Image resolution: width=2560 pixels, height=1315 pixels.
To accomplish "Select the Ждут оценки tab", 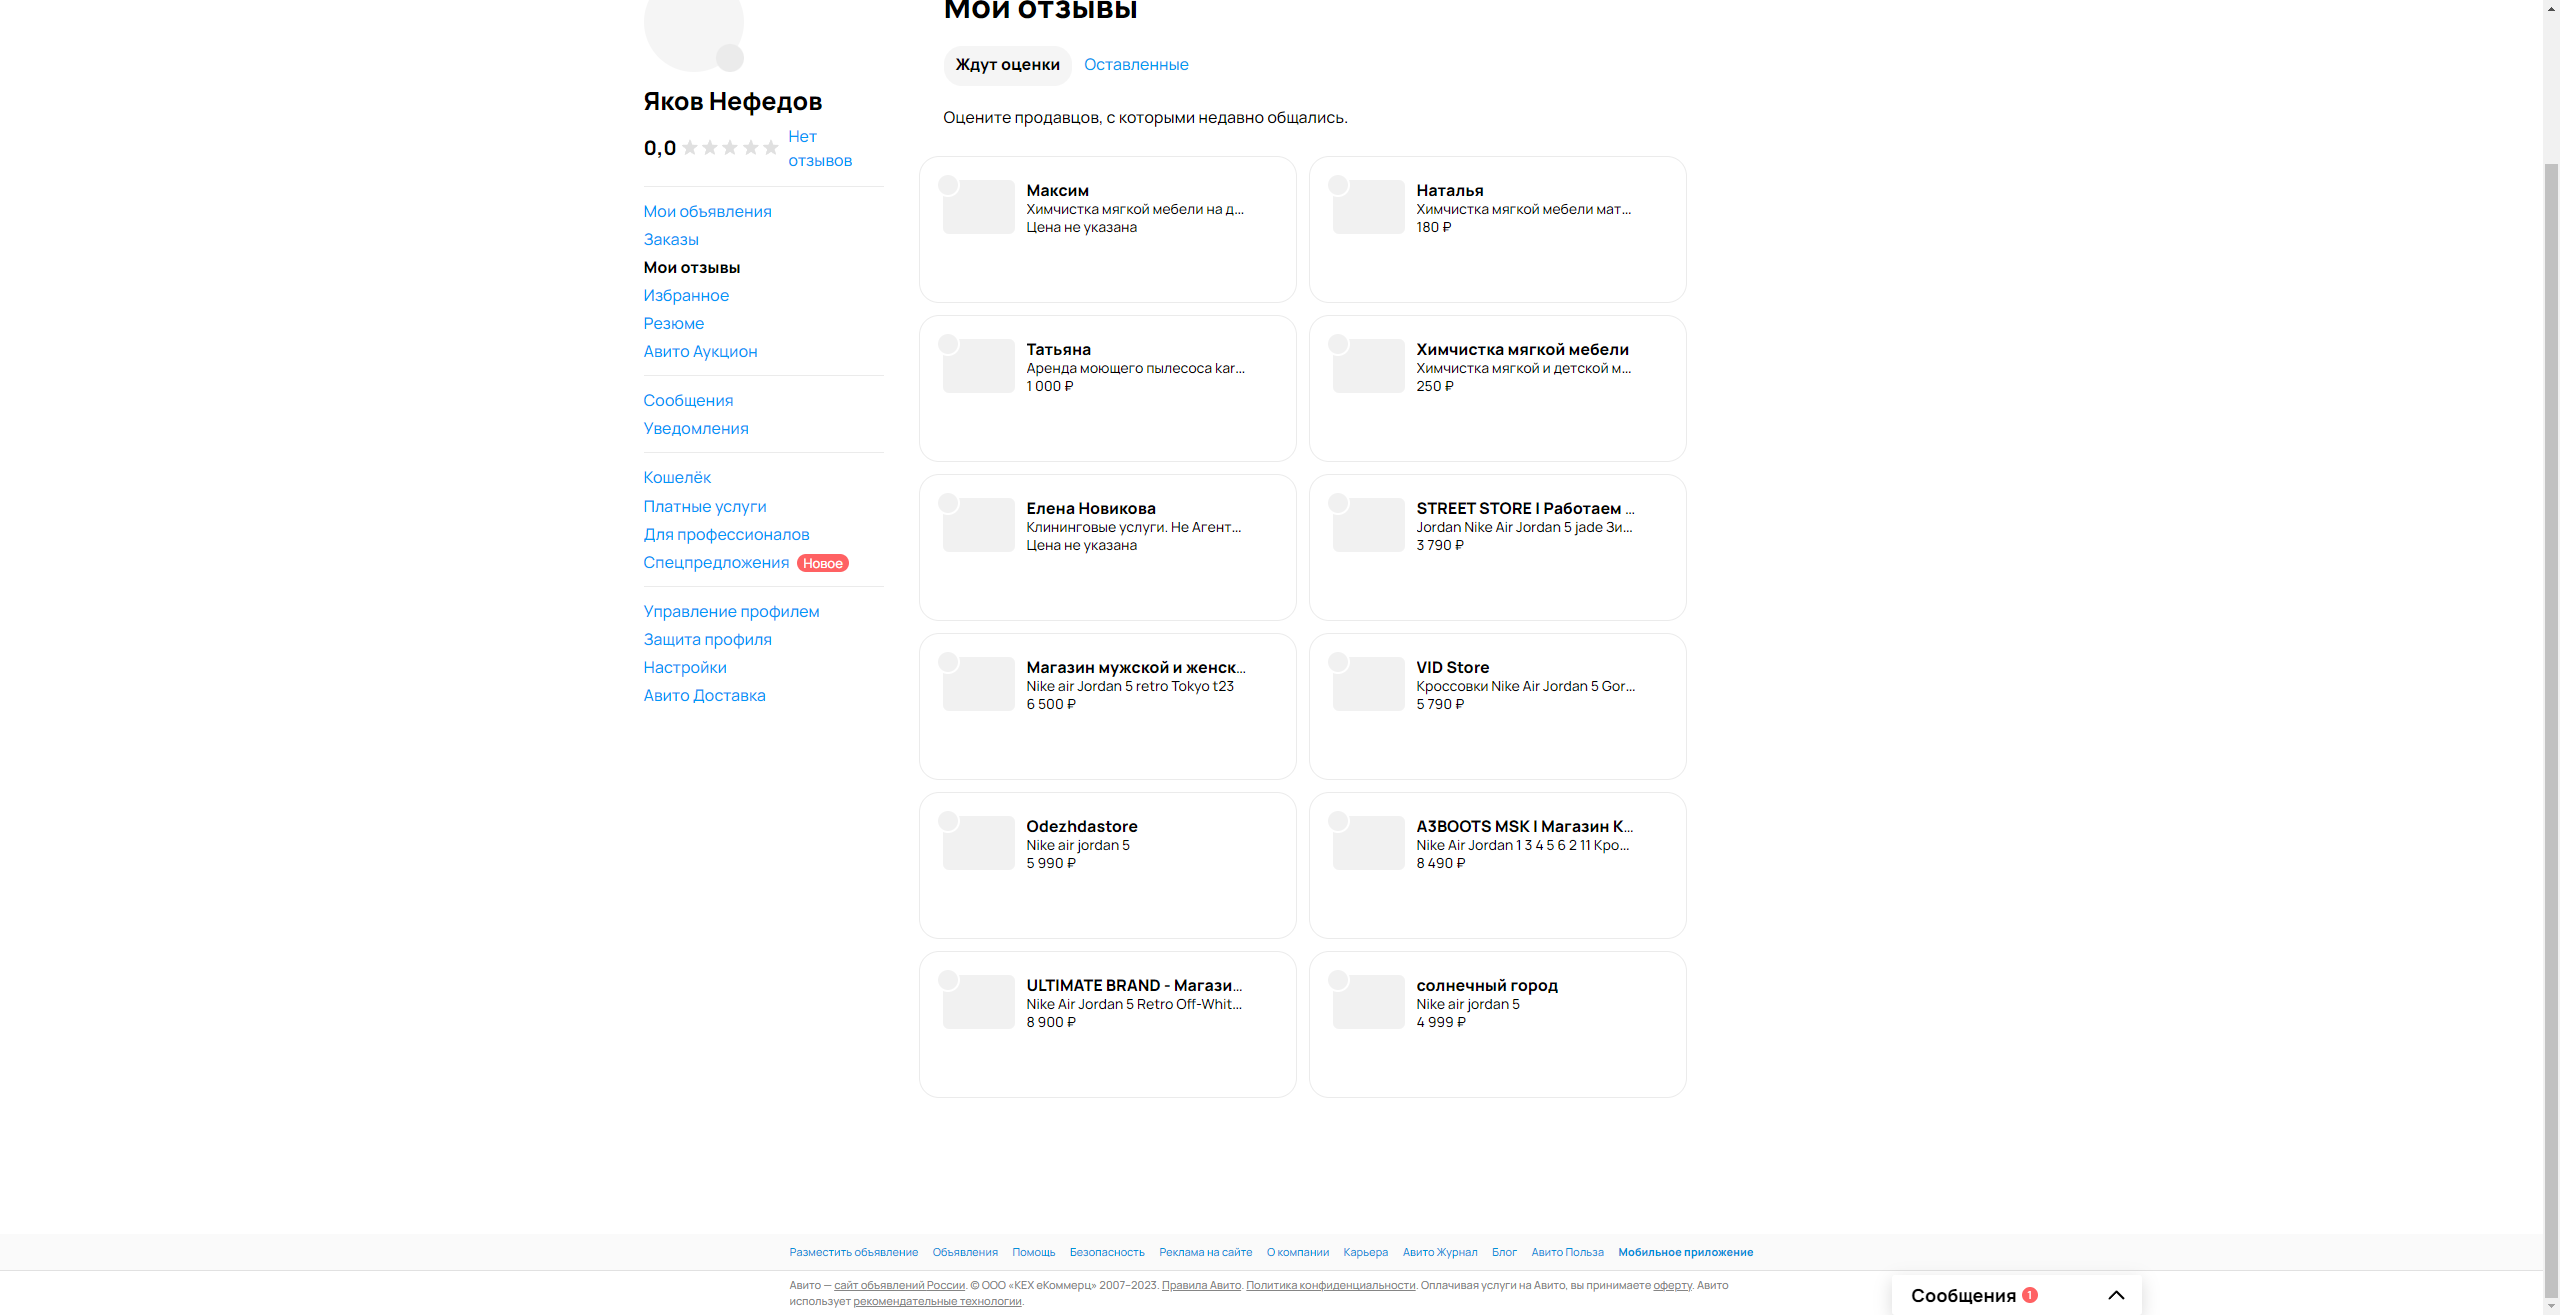I will (1007, 65).
